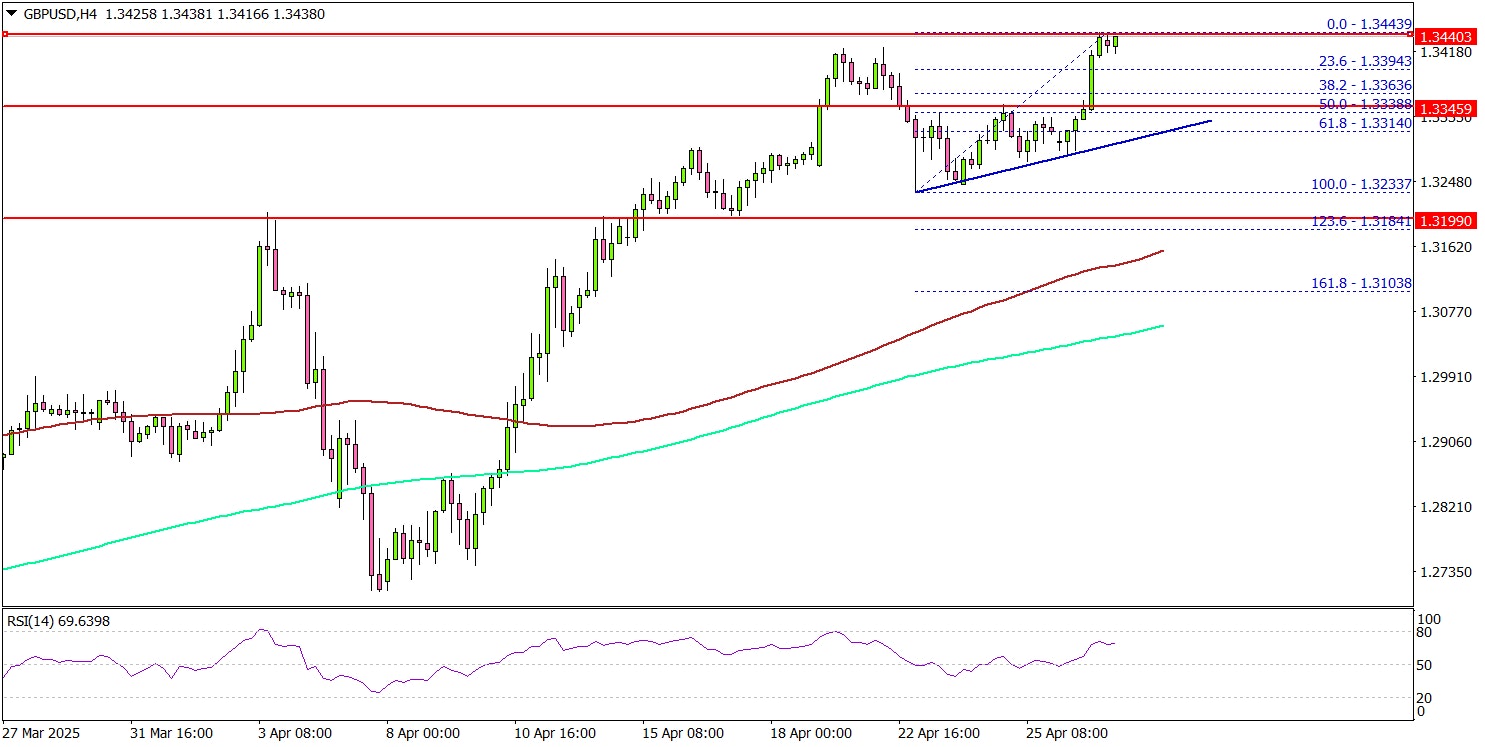Screen dimensions: 1485x747
Task: Click the green moving average line
Action: click(x=700, y=437)
